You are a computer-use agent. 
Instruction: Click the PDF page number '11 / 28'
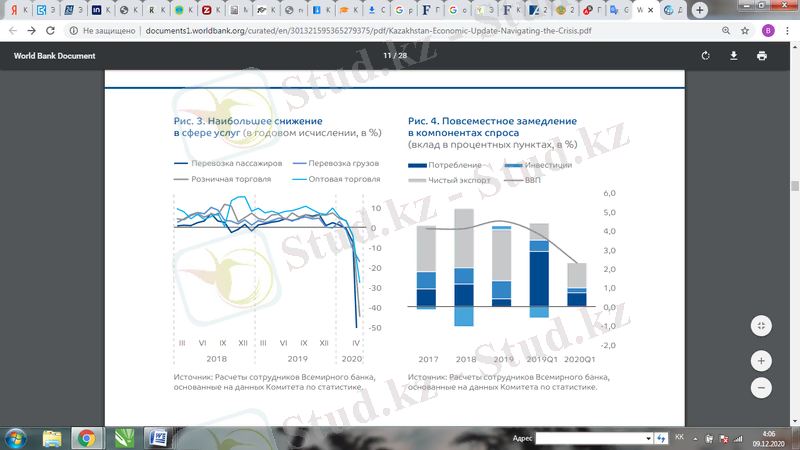[x=395, y=56]
